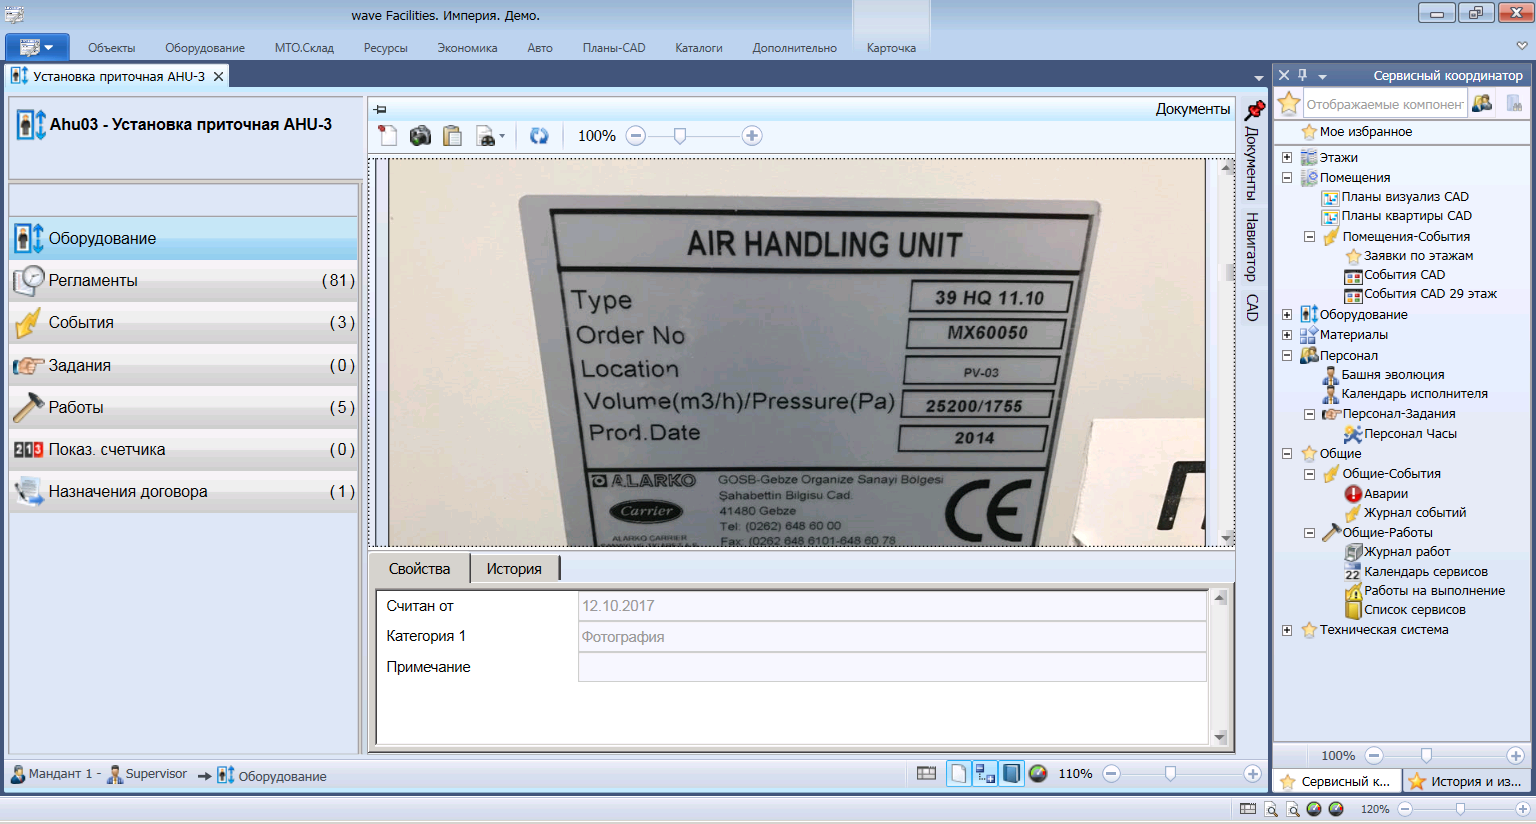Image resolution: width=1536 pixels, height=824 pixels.
Task: Click the Работы на выполнение lock icon
Action: coord(1353,591)
